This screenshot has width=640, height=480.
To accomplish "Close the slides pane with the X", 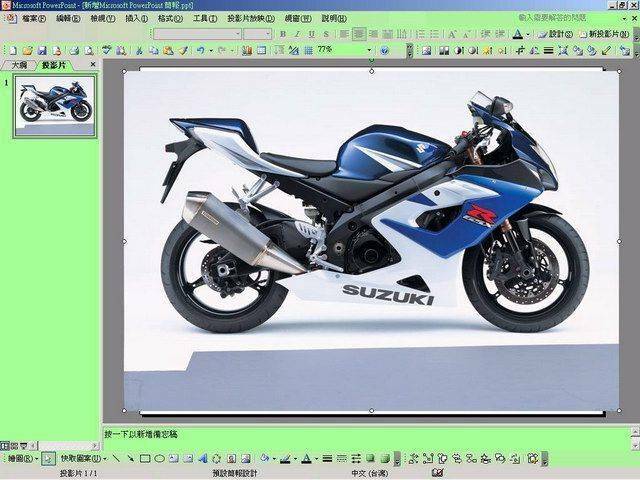I will [x=93, y=64].
